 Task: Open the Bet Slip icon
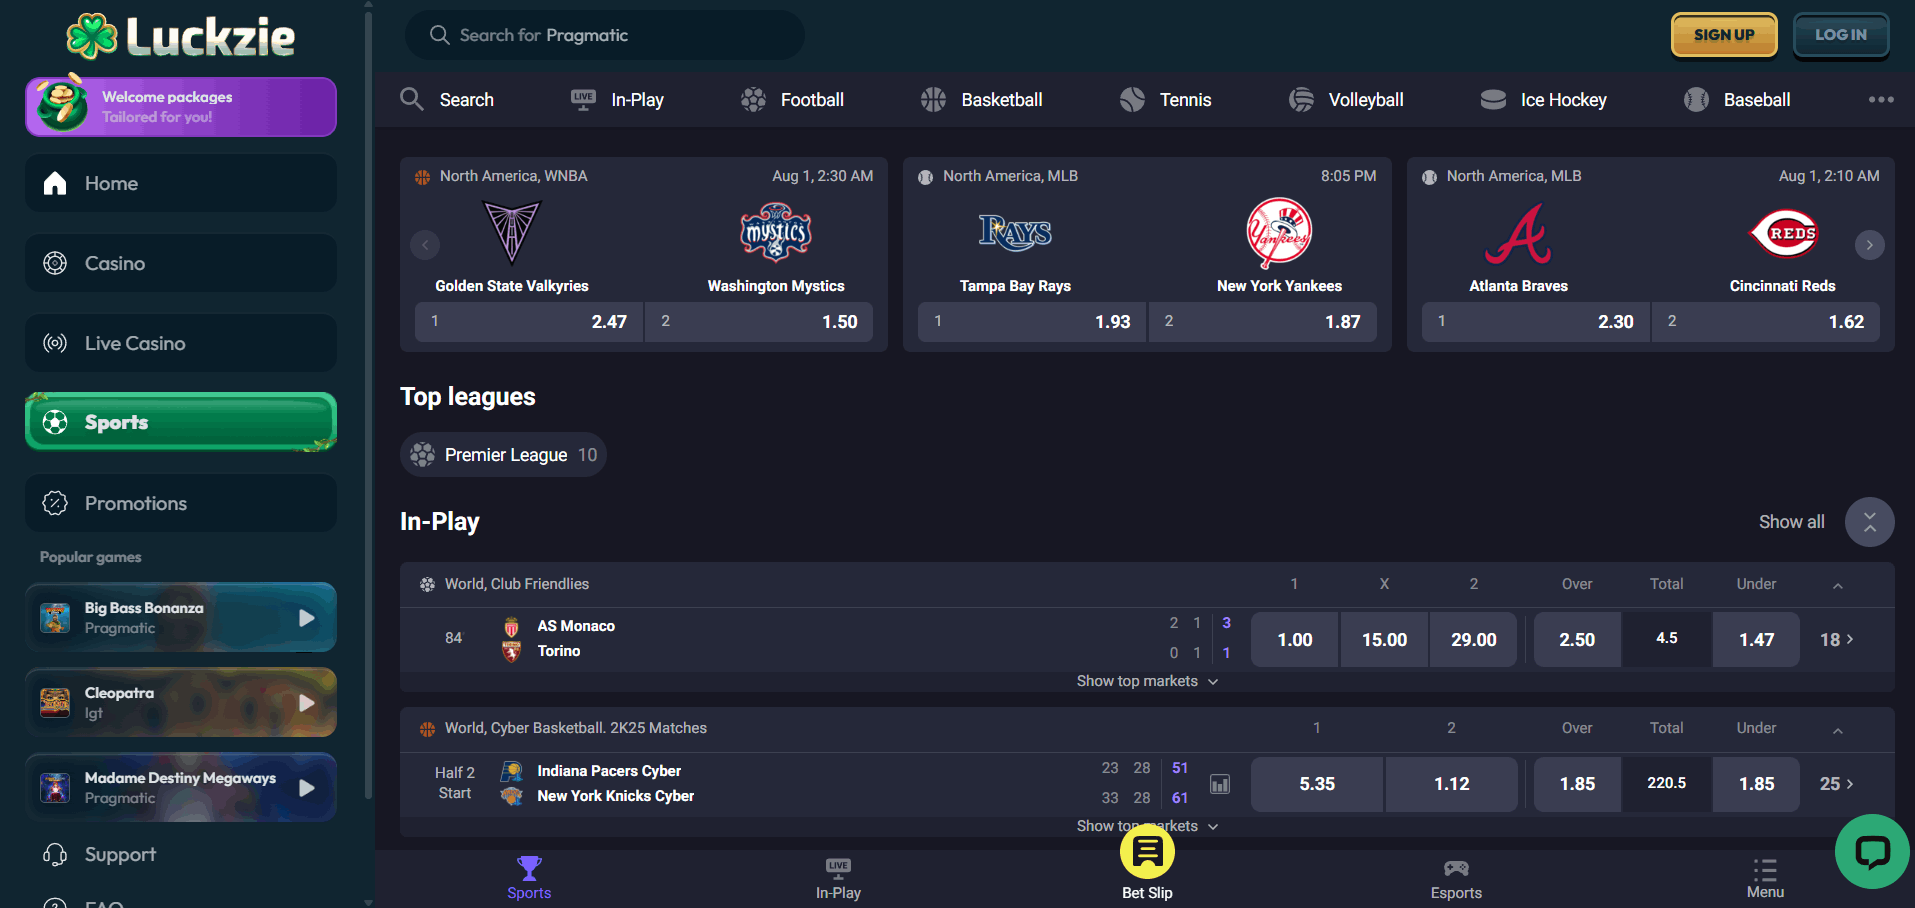pos(1147,851)
